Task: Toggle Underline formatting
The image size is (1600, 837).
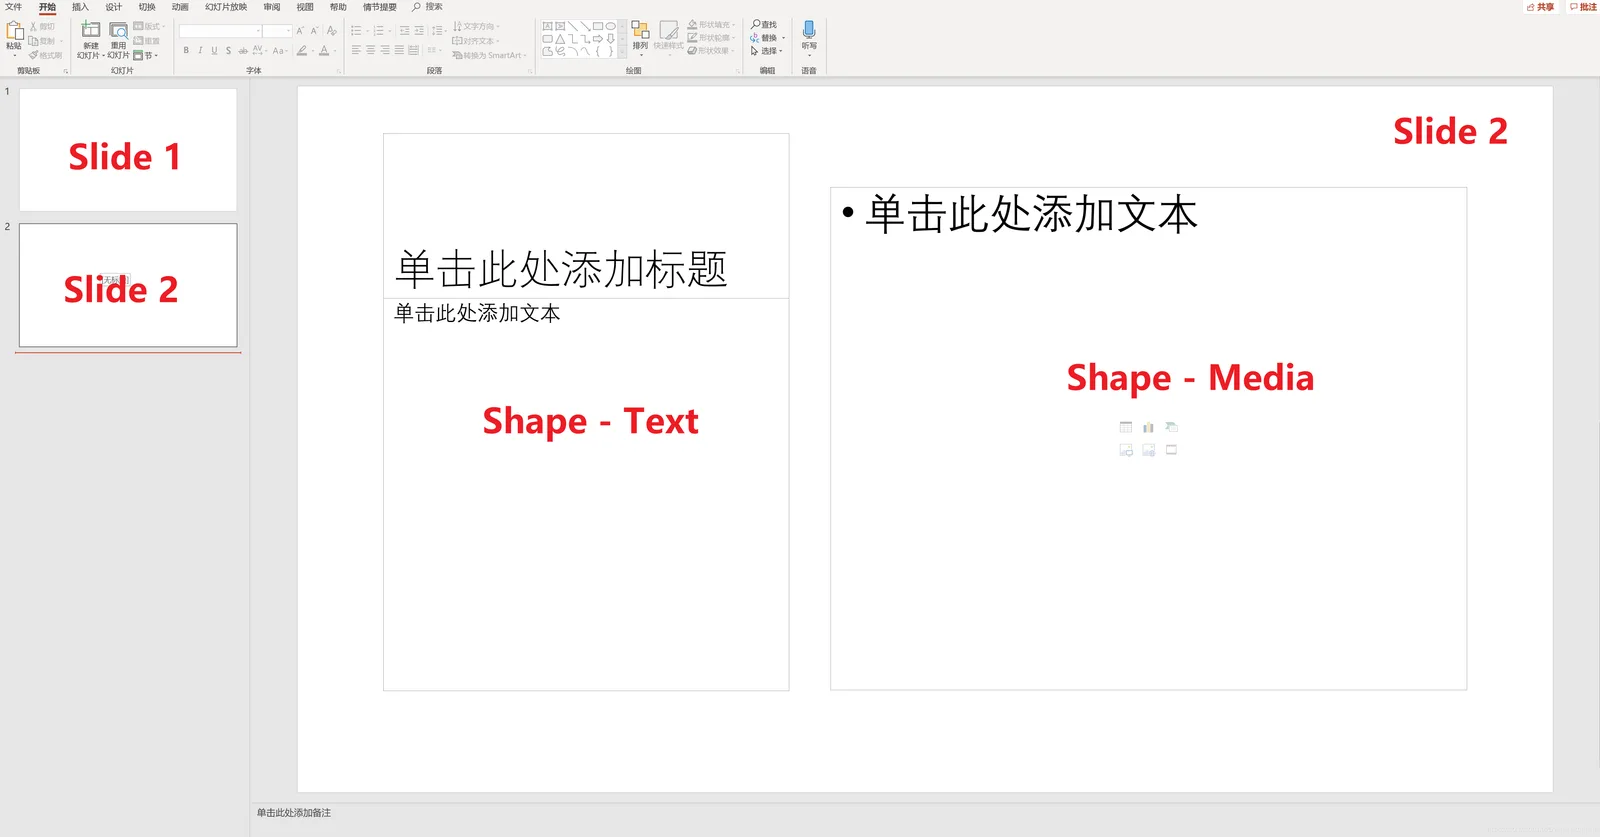Action: tap(214, 50)
